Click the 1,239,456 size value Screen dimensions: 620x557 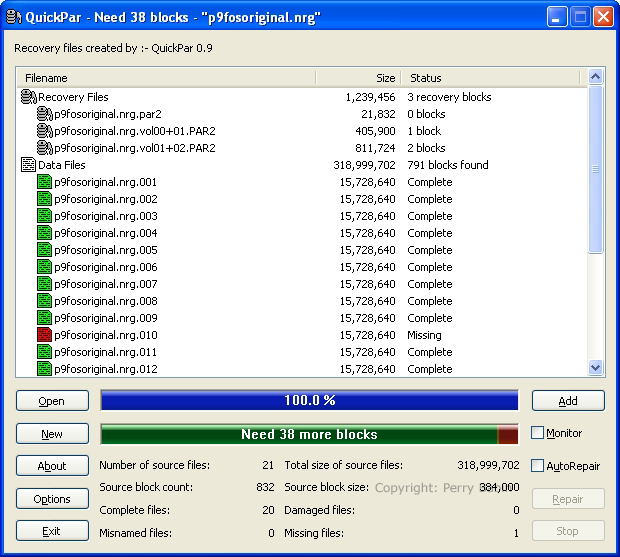(370, 97)
